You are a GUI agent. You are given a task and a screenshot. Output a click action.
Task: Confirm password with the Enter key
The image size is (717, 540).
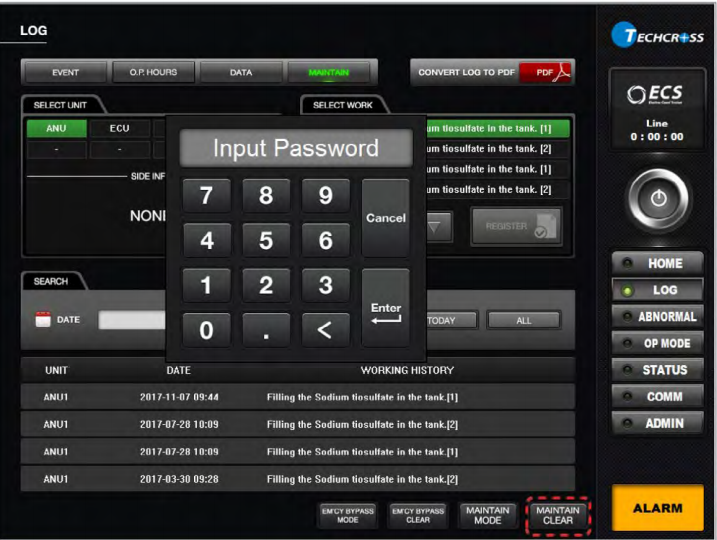tap(385, 308)
